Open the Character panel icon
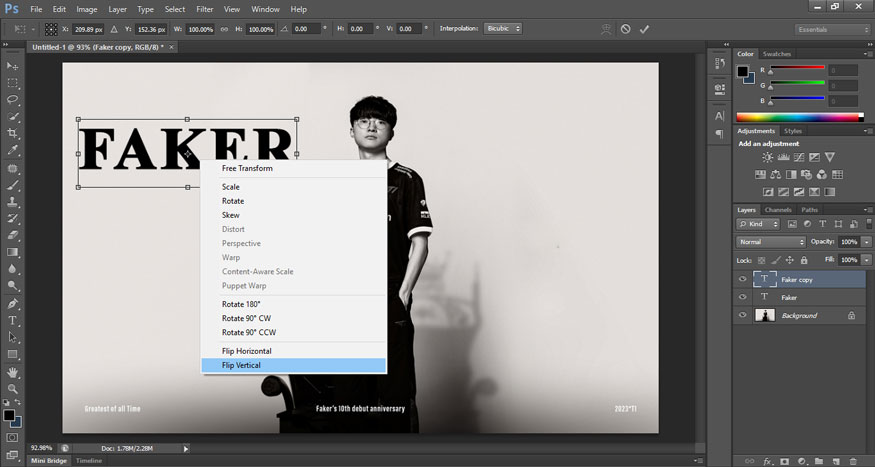 720,116
